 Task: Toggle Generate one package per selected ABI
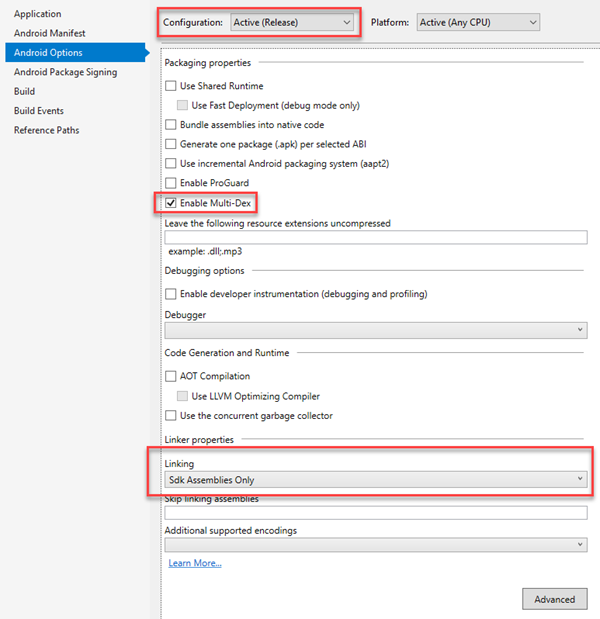click(x=171, y=144)
